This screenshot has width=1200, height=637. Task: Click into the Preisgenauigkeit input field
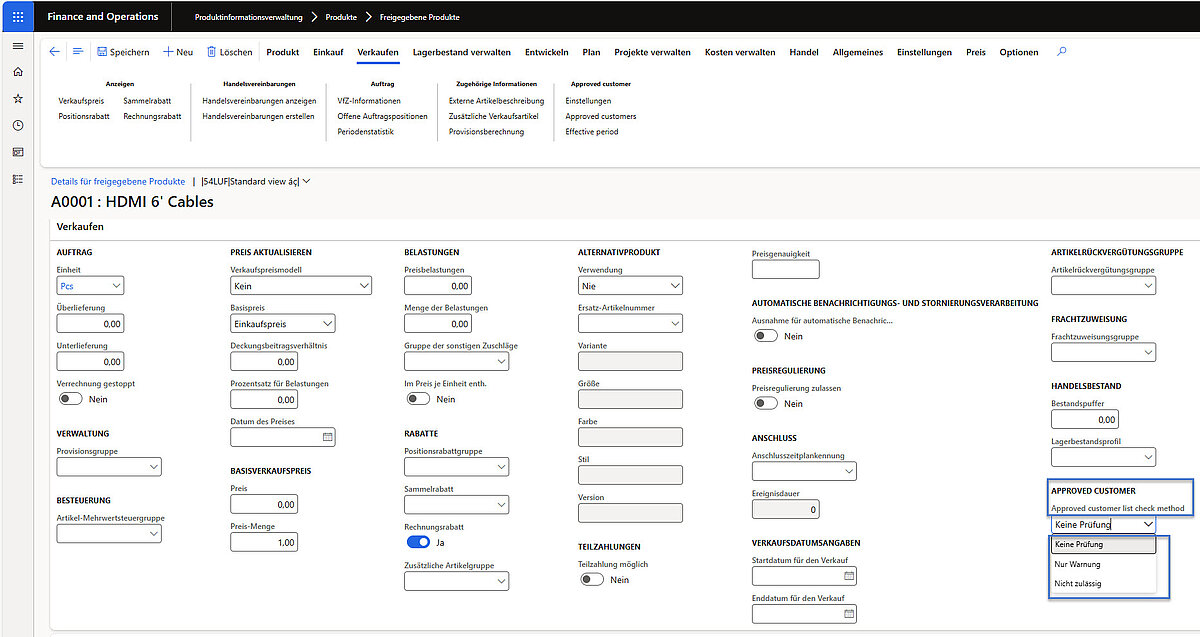785,269
